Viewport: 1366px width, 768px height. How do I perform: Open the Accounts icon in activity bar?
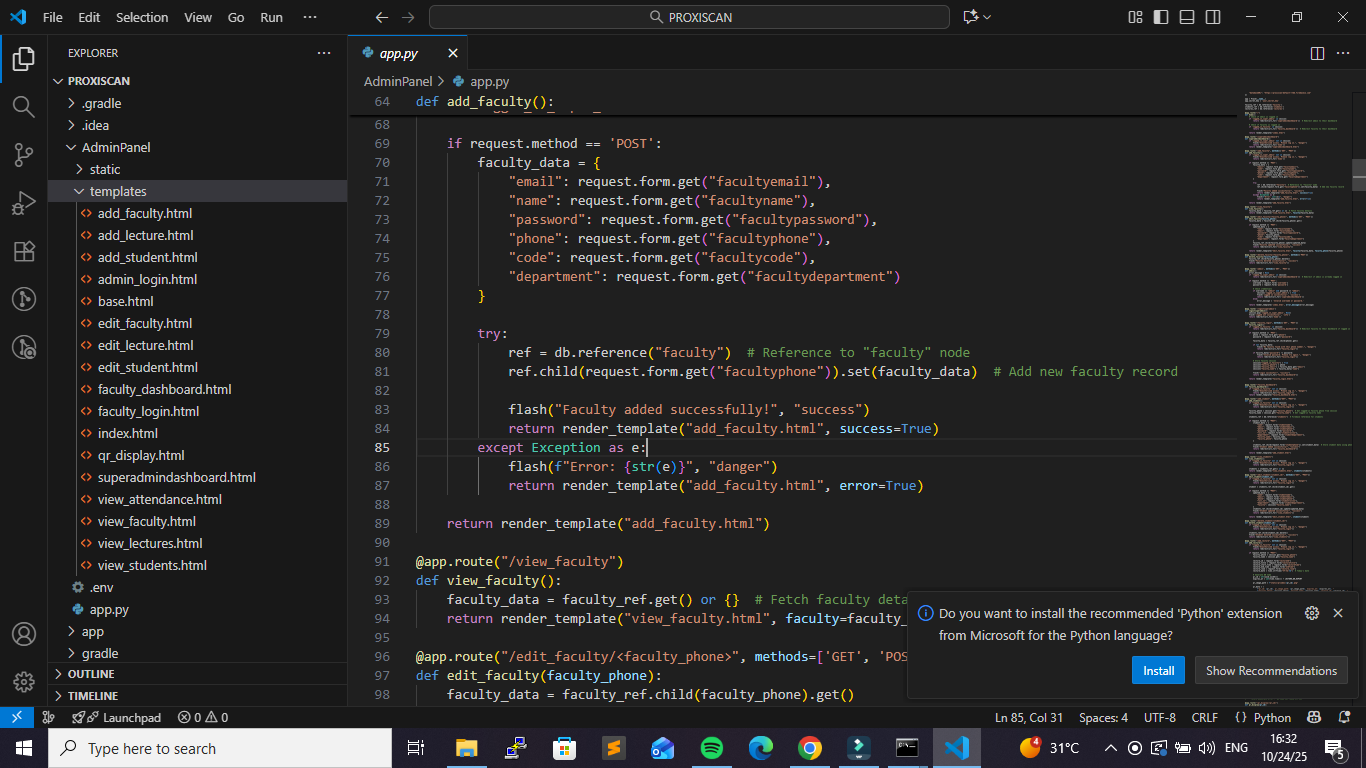click(x=23, y=634)
